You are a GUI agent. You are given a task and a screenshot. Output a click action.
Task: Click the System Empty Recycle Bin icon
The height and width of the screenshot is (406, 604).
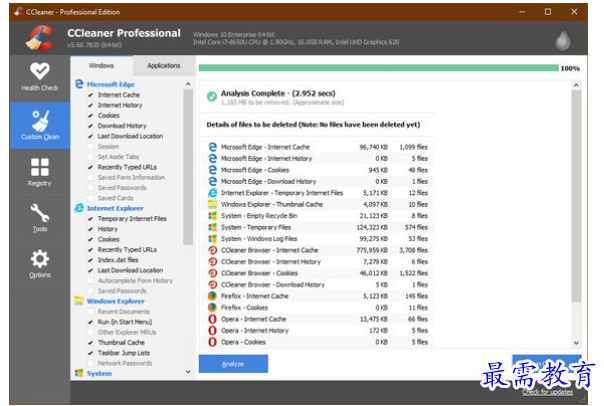click(x=212, y=215)
